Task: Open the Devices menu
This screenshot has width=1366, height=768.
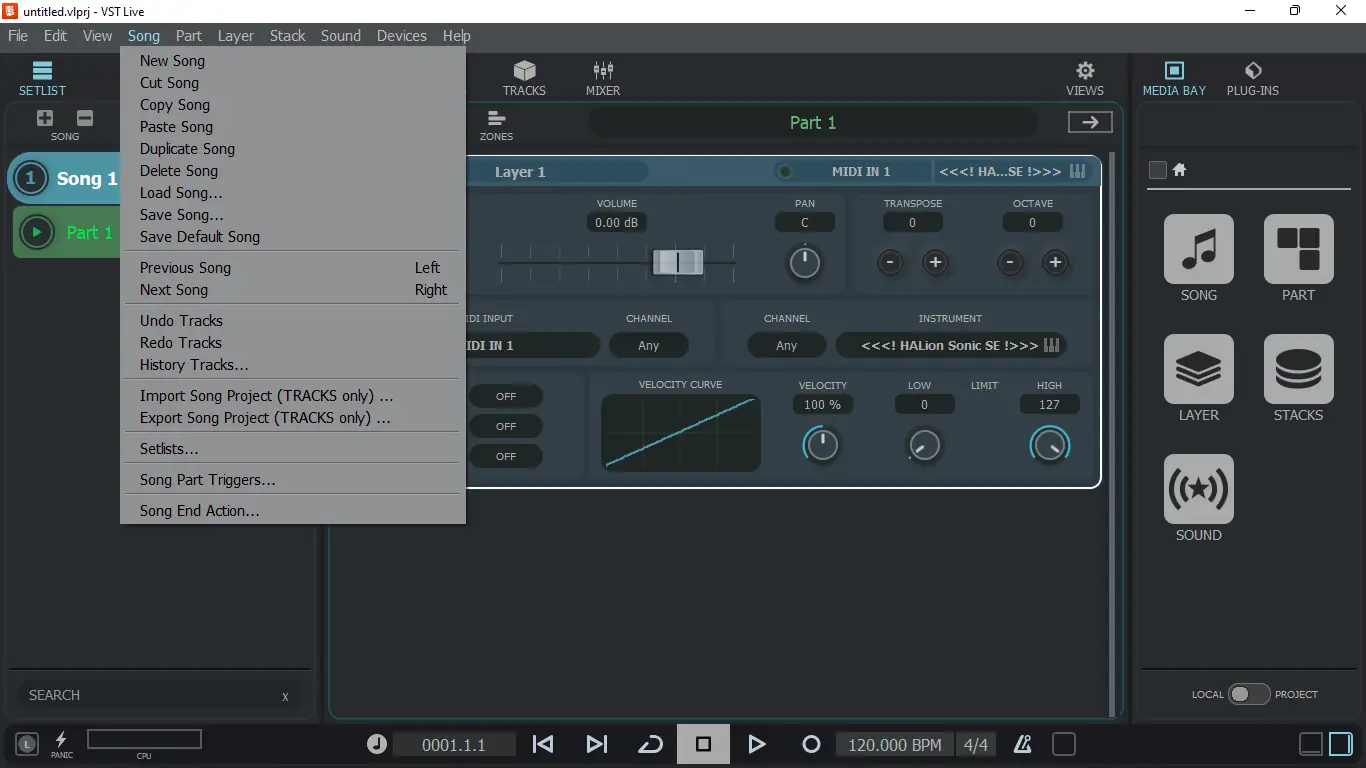Action: (x=402, y=36)
